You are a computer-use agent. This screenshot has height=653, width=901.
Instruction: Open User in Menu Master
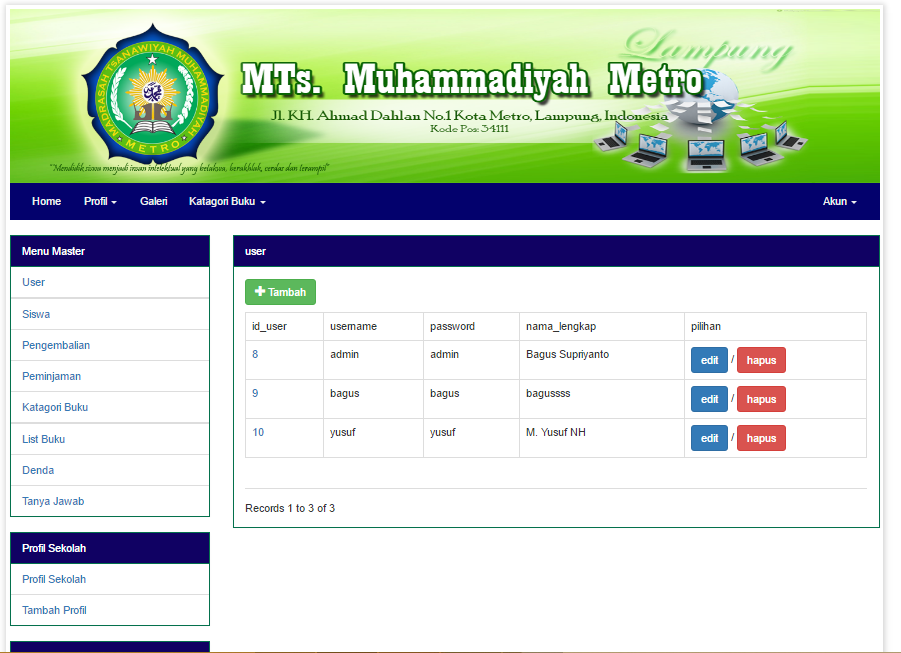point(110,282)
